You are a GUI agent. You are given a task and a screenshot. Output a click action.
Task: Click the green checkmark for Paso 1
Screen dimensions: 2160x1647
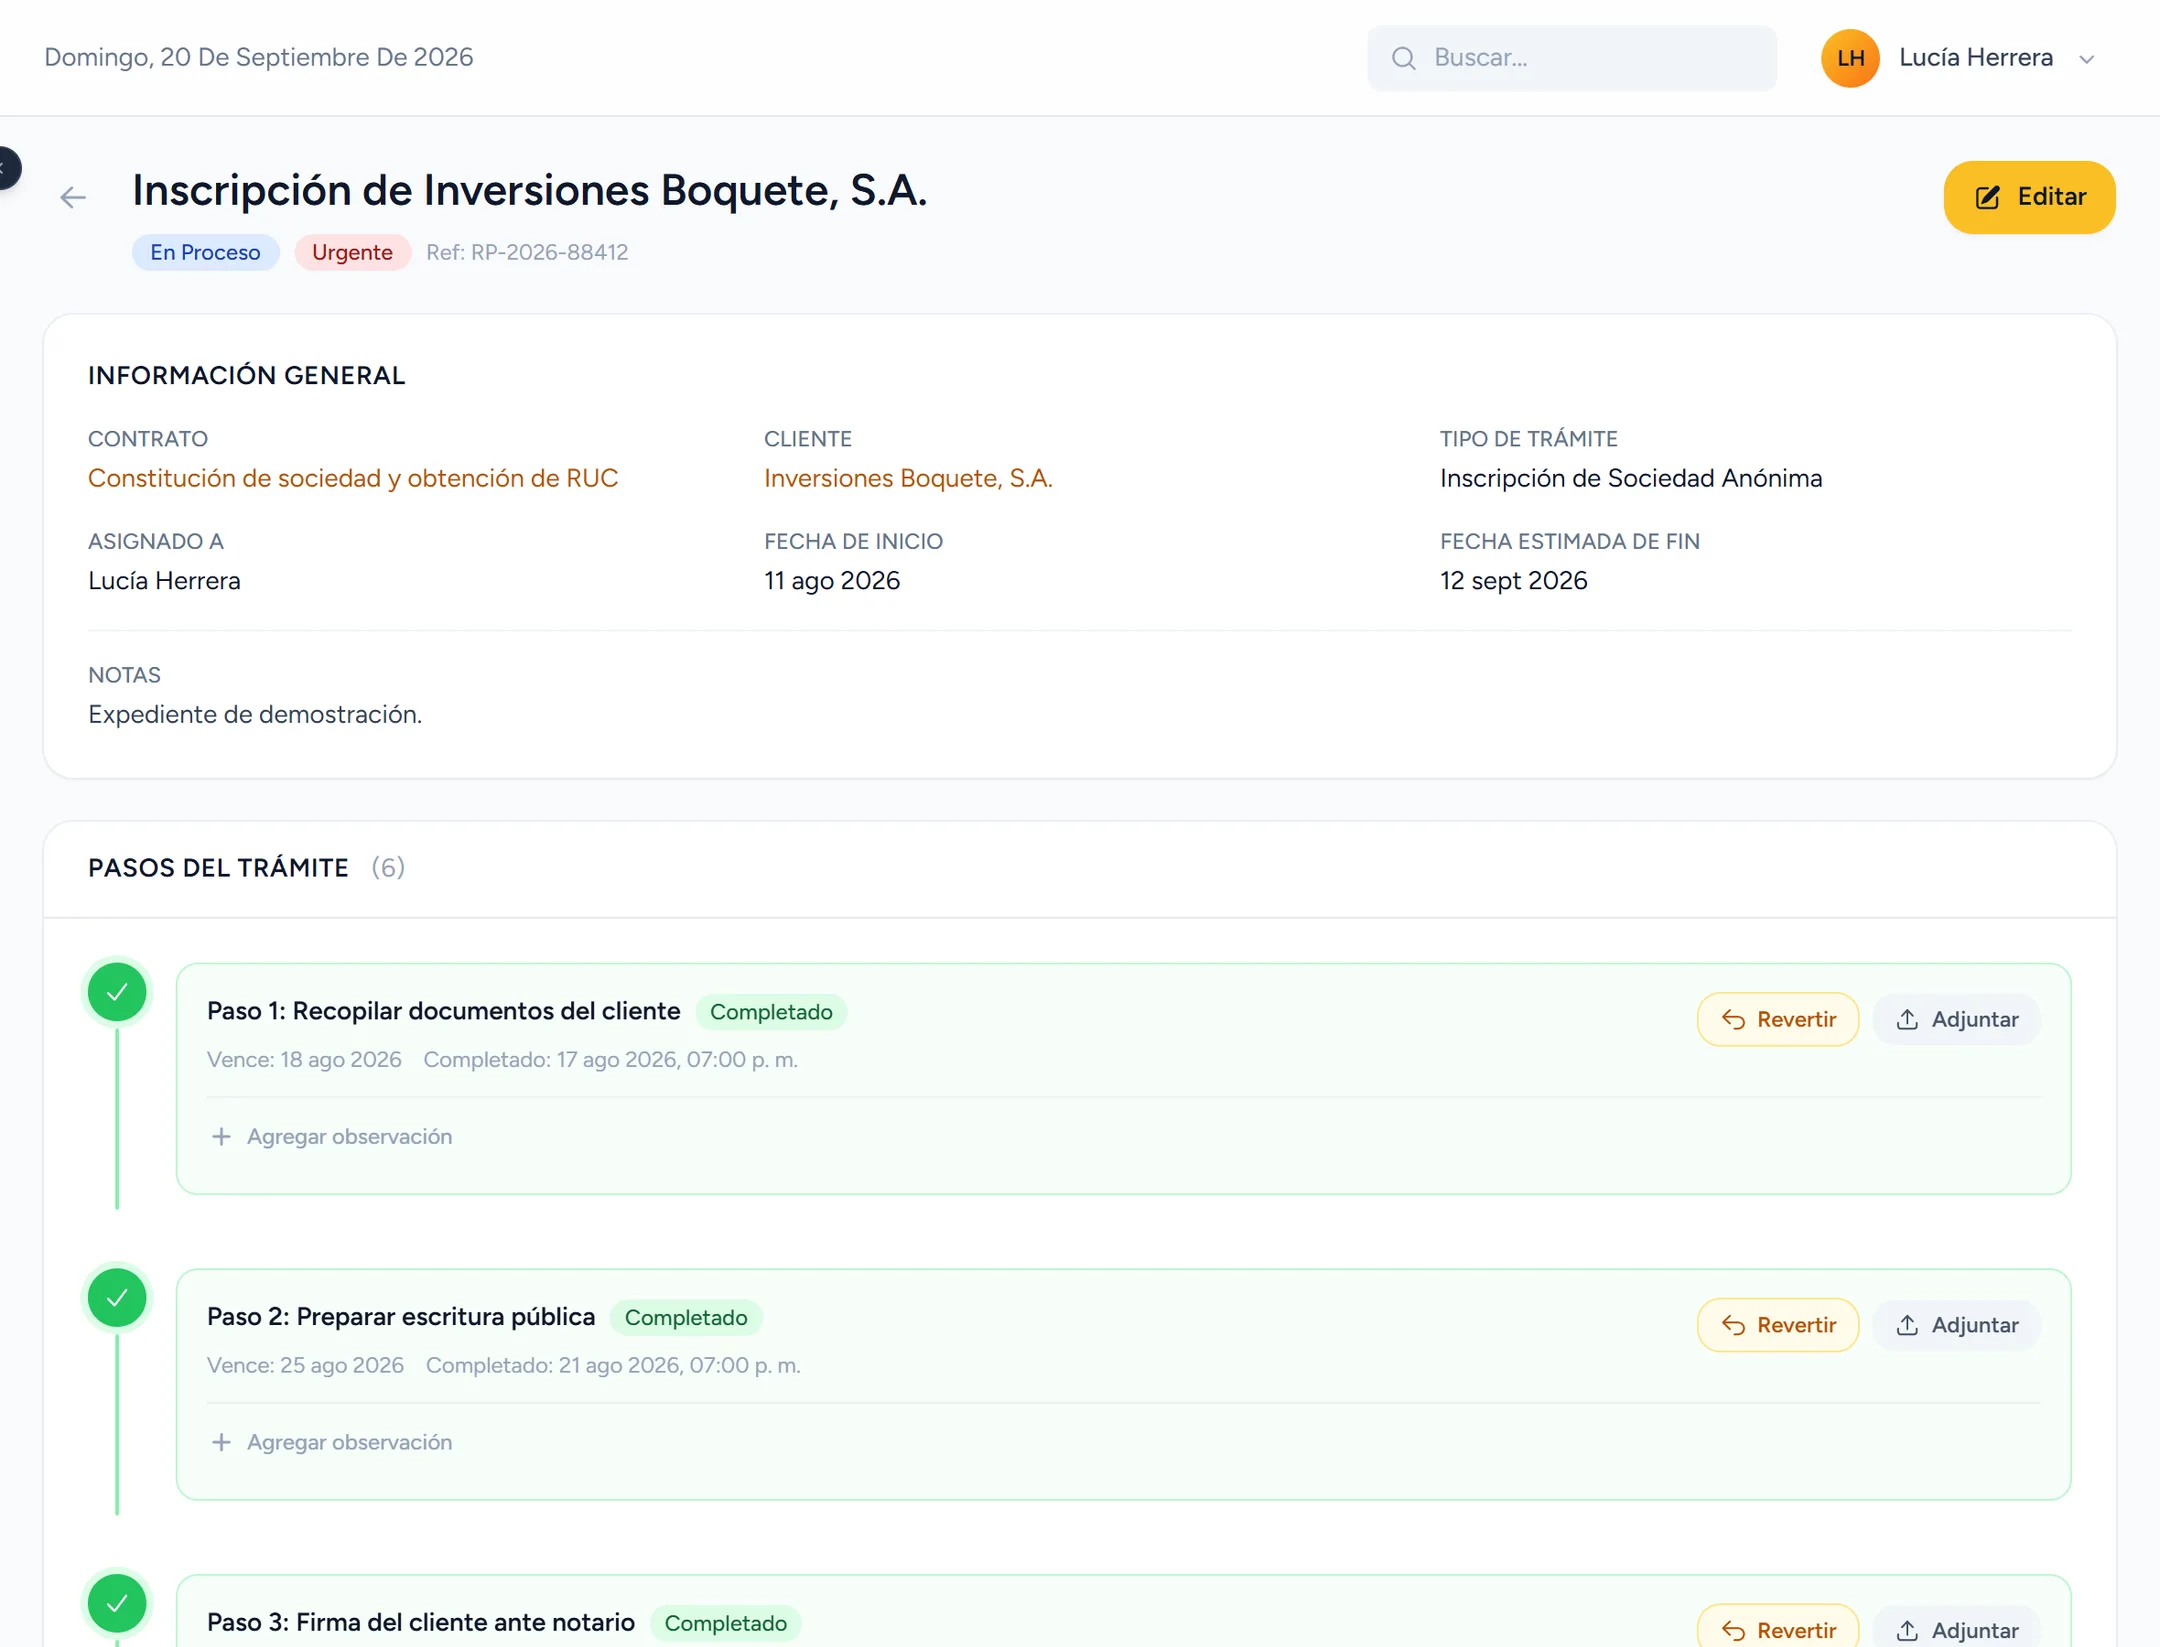coord(117,992)
